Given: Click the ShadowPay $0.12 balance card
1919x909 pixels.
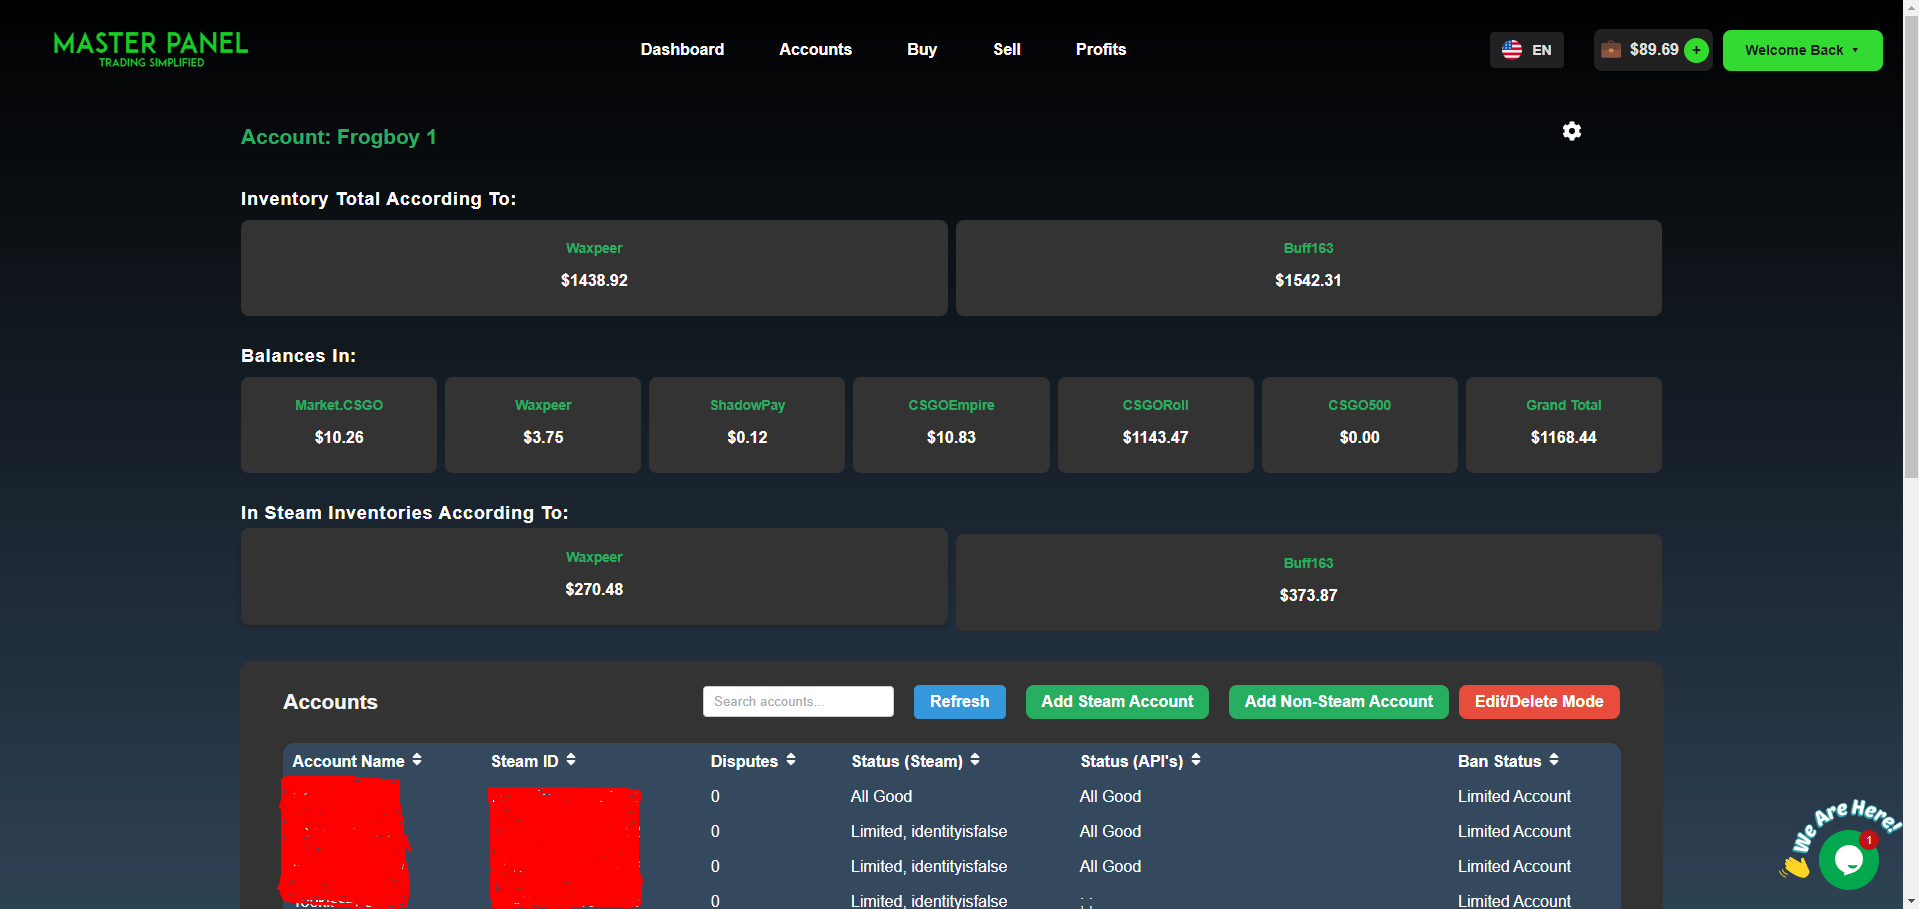Looking at the screenshot, I should [x=747, y=425].
